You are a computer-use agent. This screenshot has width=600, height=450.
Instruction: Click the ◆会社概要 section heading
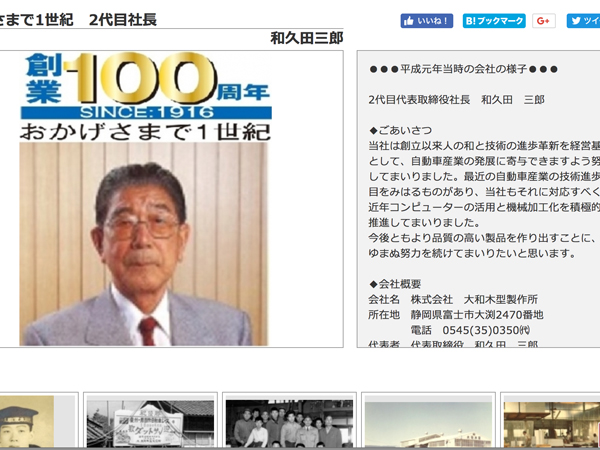(395, 284)
